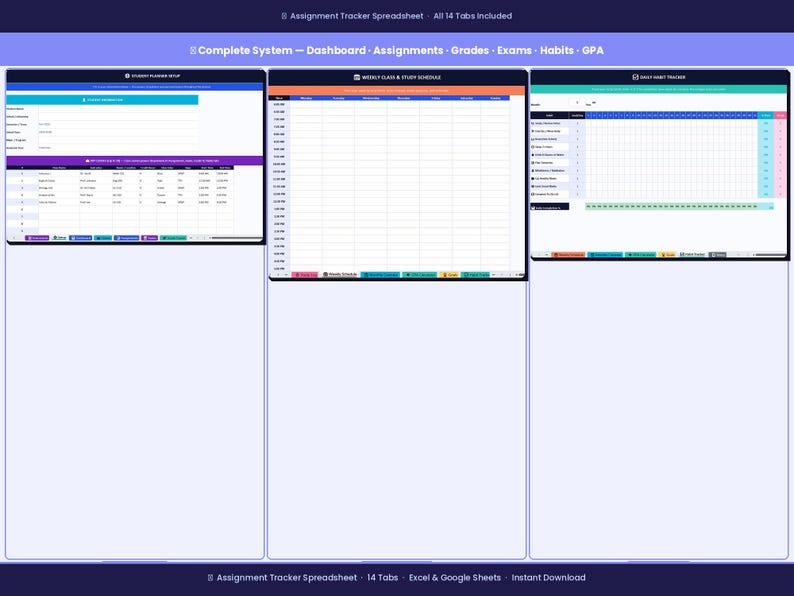Select Weekly Schedule tab in the middle sheet
This screenshot has width=794, height=596.
coord(340,274)
